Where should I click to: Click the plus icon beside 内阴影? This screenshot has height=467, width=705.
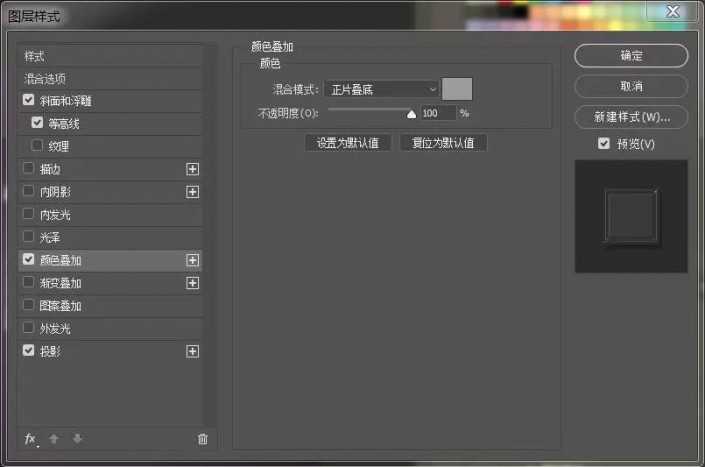coord(193,192)
